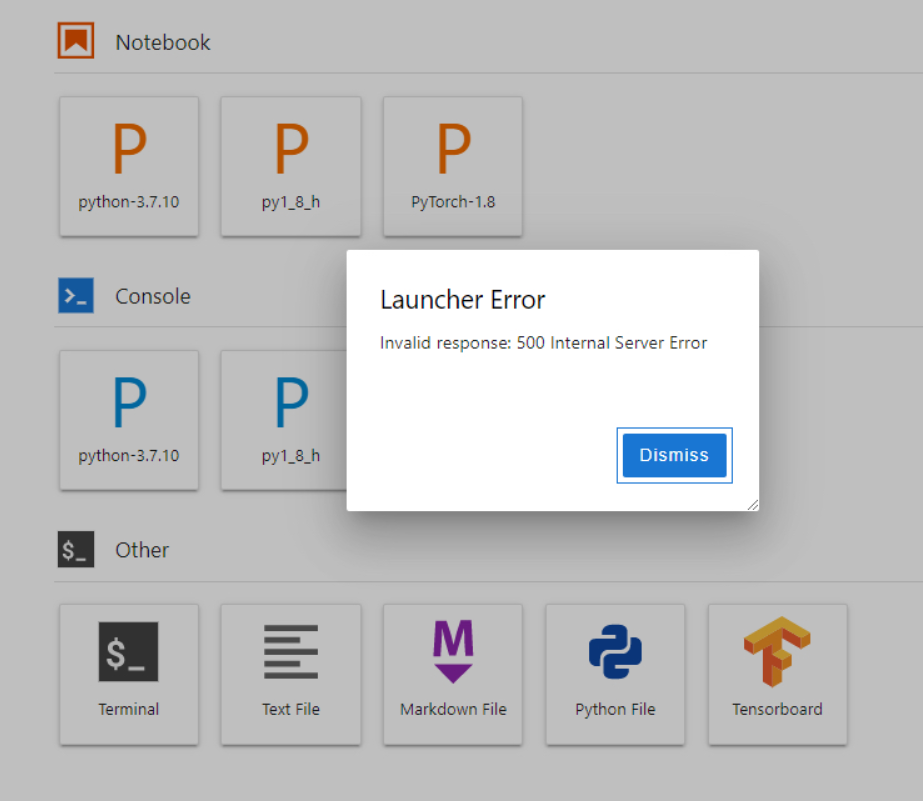
Task: Click the Notebook section bookmark icon
Action: (x=75, y=41)
